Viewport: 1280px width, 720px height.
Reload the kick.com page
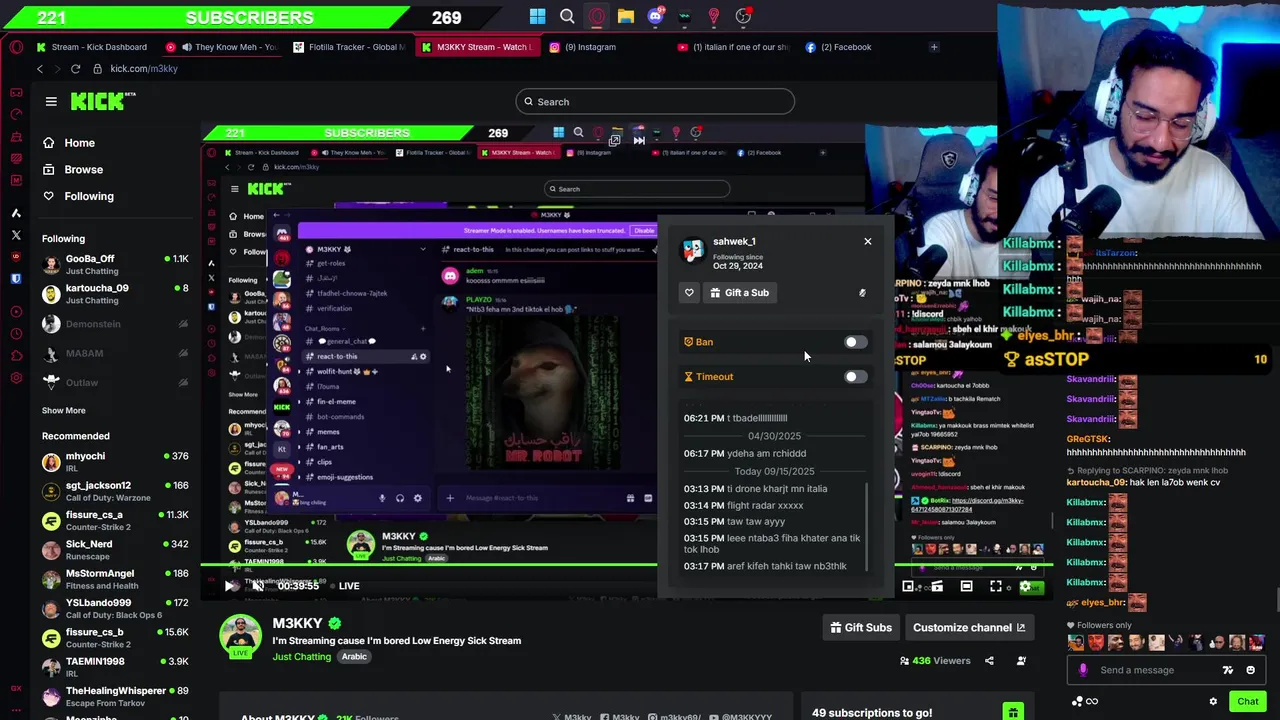[75, 69]
